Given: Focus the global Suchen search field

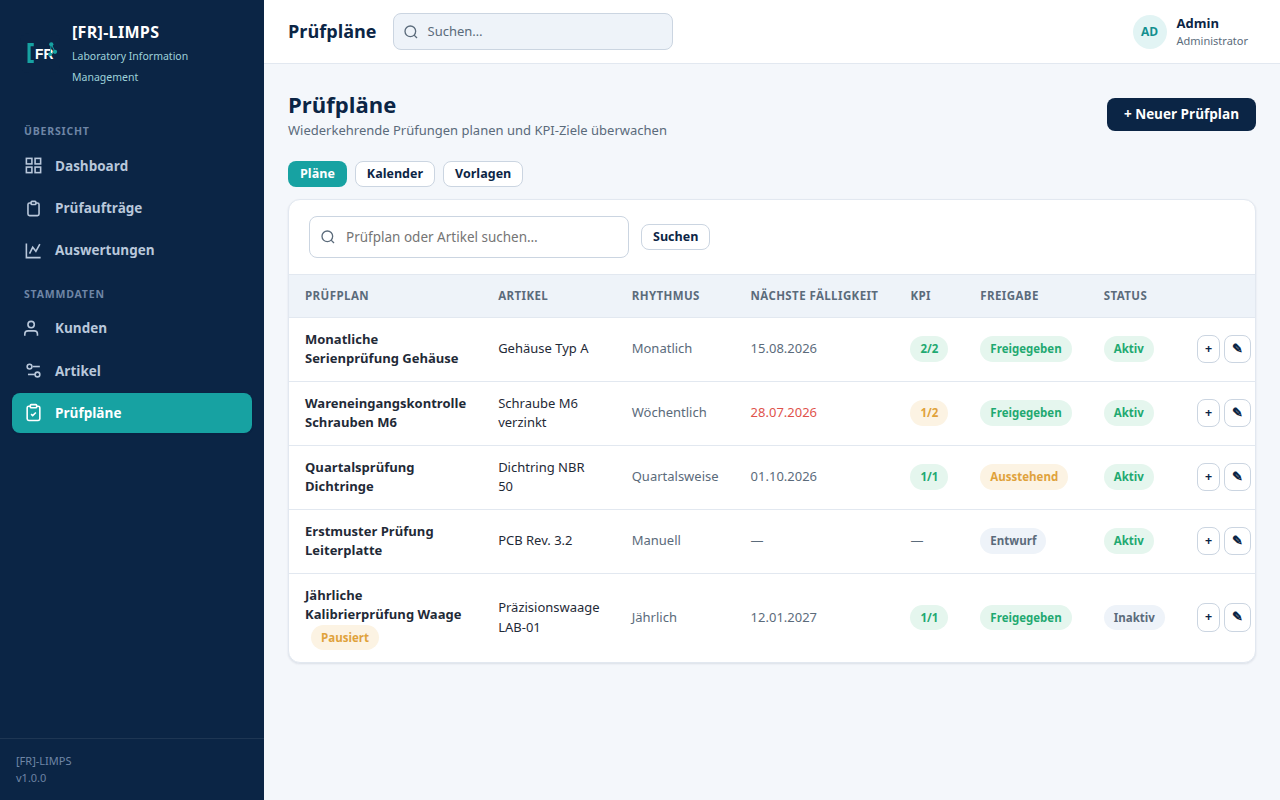Looking at the screenshot, I should (x=533, y=31).
